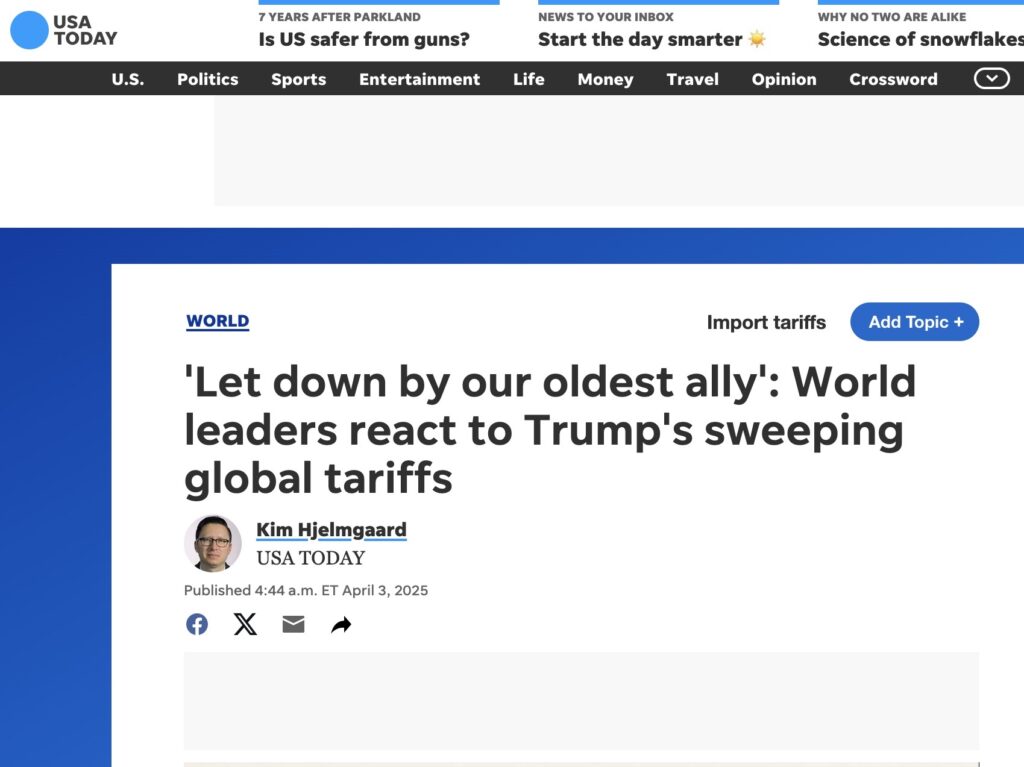
Task: Read 'Is US safer from guns?' story
Action: [x=364, y=40]
